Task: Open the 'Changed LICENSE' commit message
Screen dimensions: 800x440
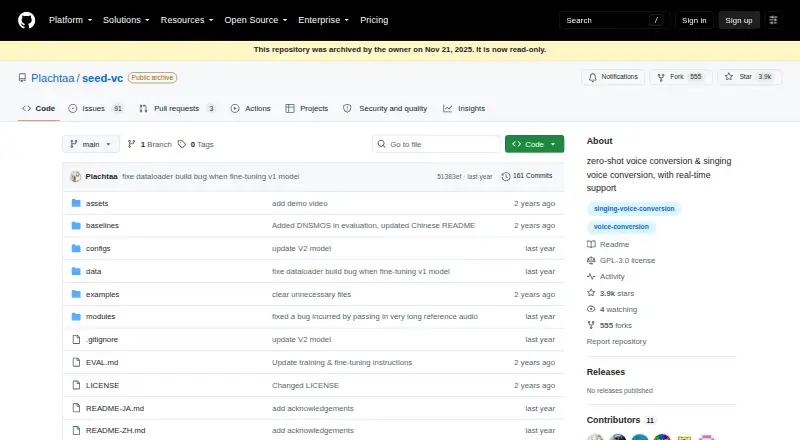Action: point(305,385)
